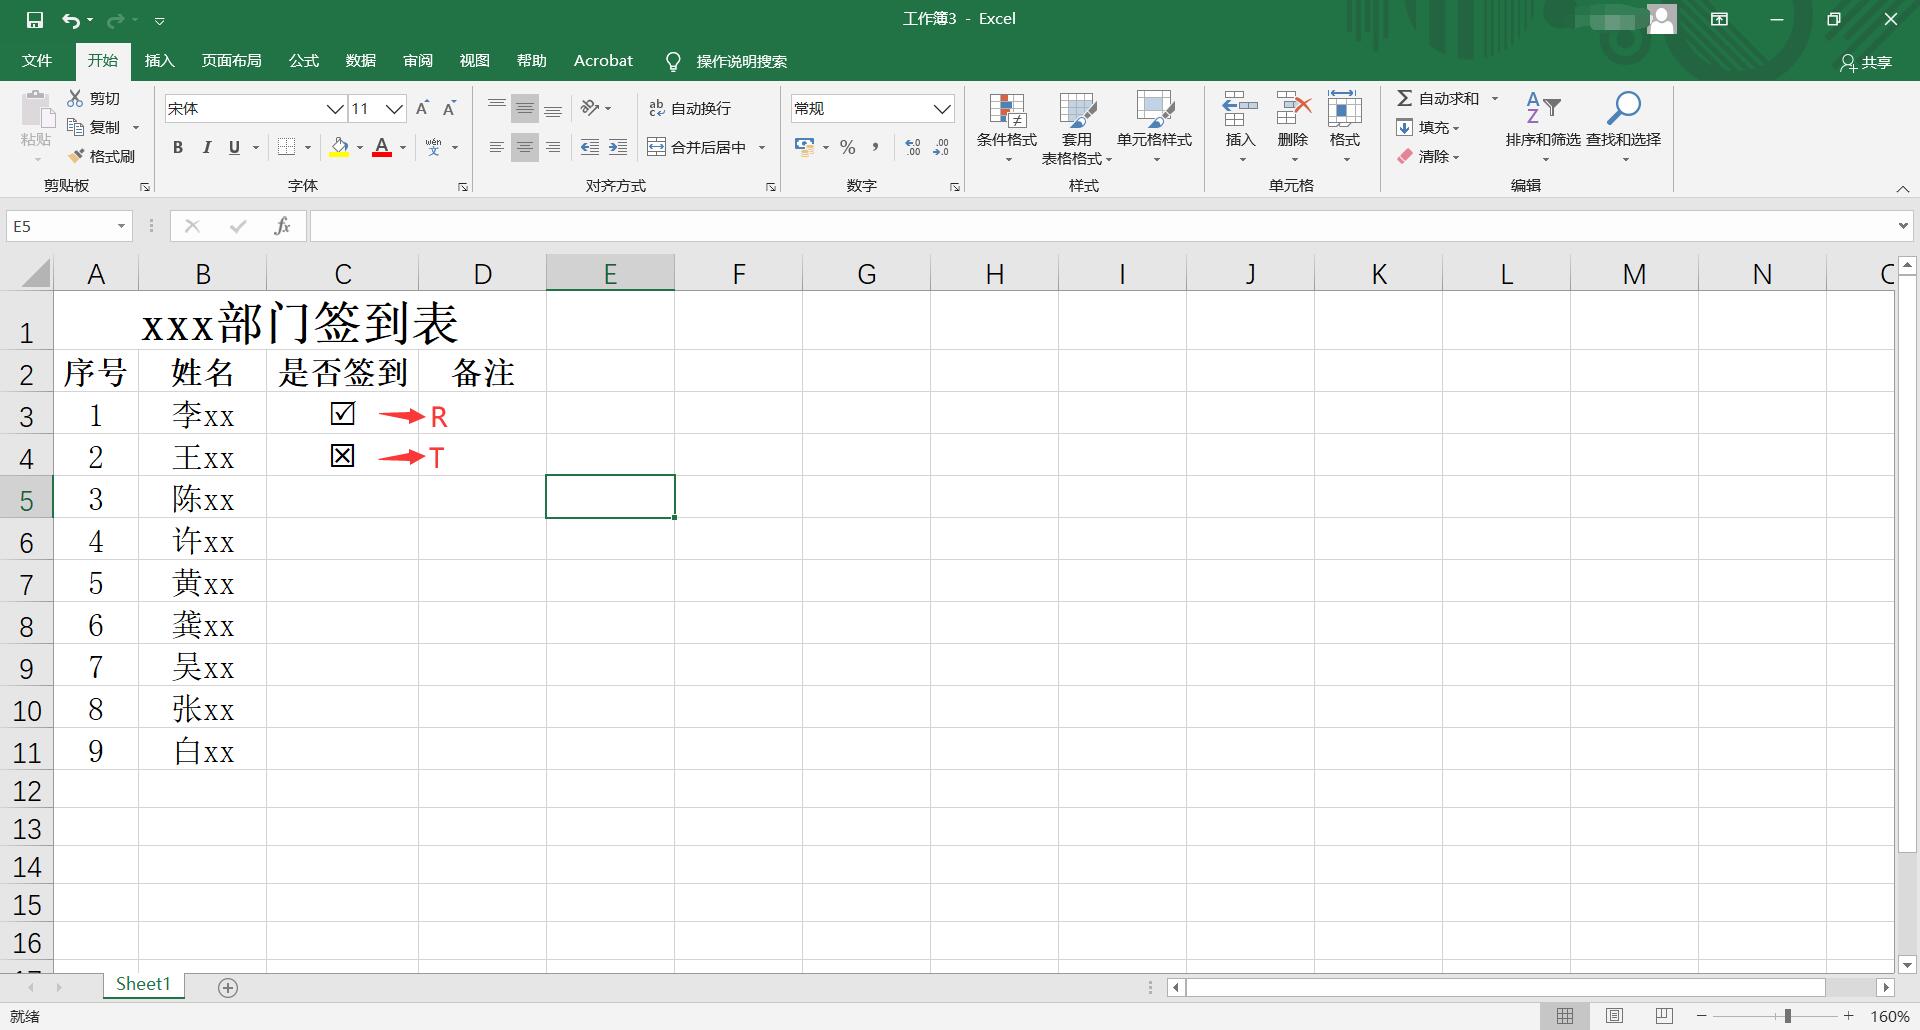Open Format as Table 套用表格格式
This screenshot has height=1030, width=1920.
click(x=1077, y=128)
